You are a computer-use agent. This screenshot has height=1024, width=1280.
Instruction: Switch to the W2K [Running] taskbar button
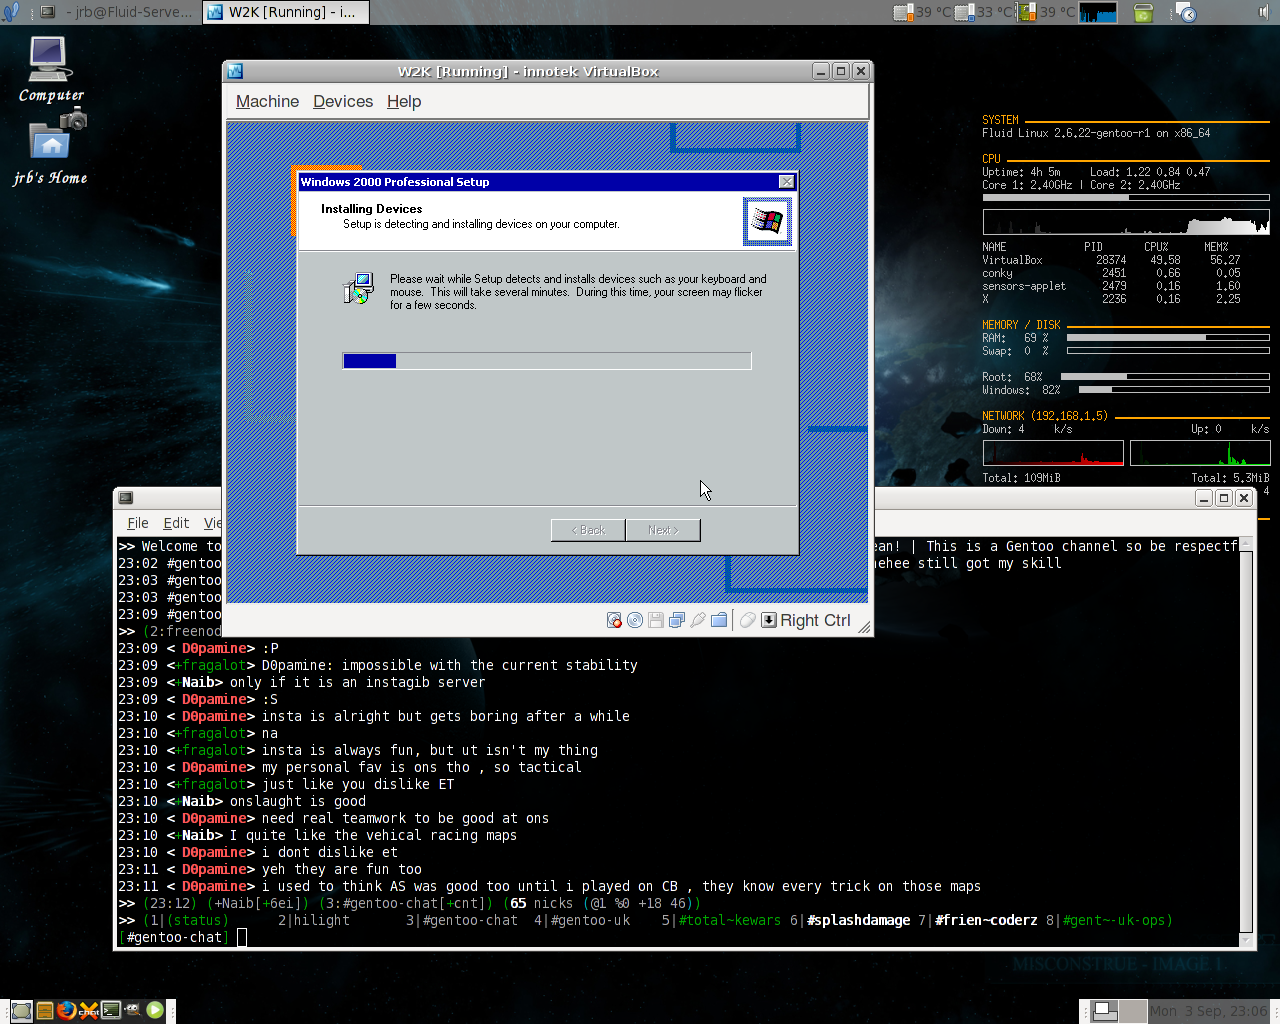(x=285, y=12)
